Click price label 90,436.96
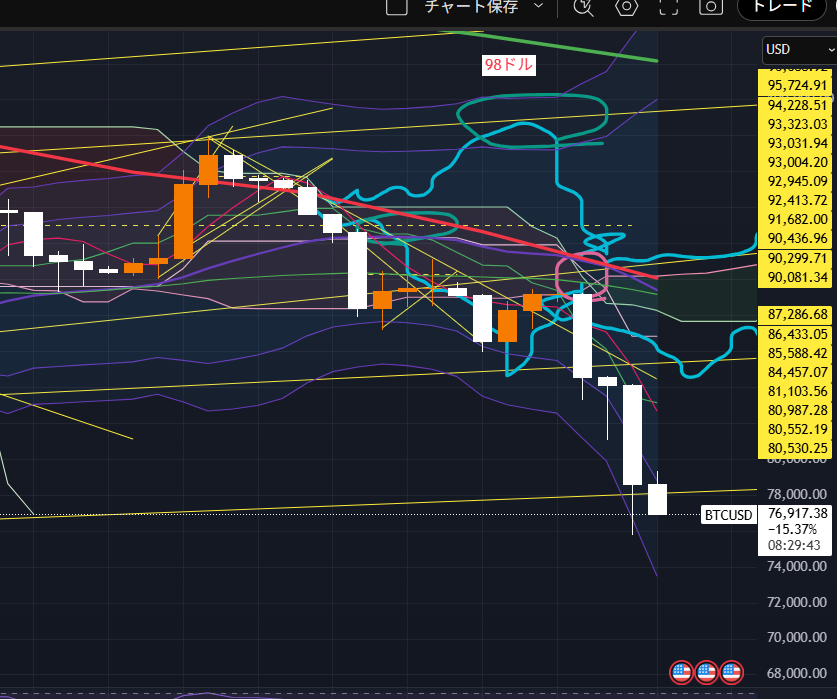Screen dimensions: 837x699 pyautogui.click(x=796, y=238)
